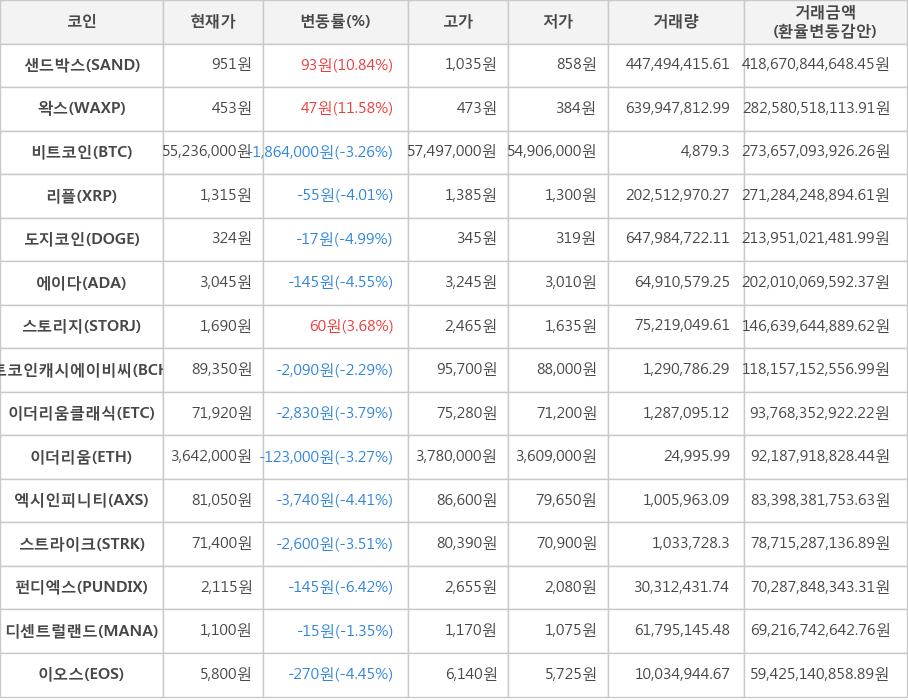Click the 고가 column header
The width and height of the screenshot is (908, 700).
tap(458, 21)
